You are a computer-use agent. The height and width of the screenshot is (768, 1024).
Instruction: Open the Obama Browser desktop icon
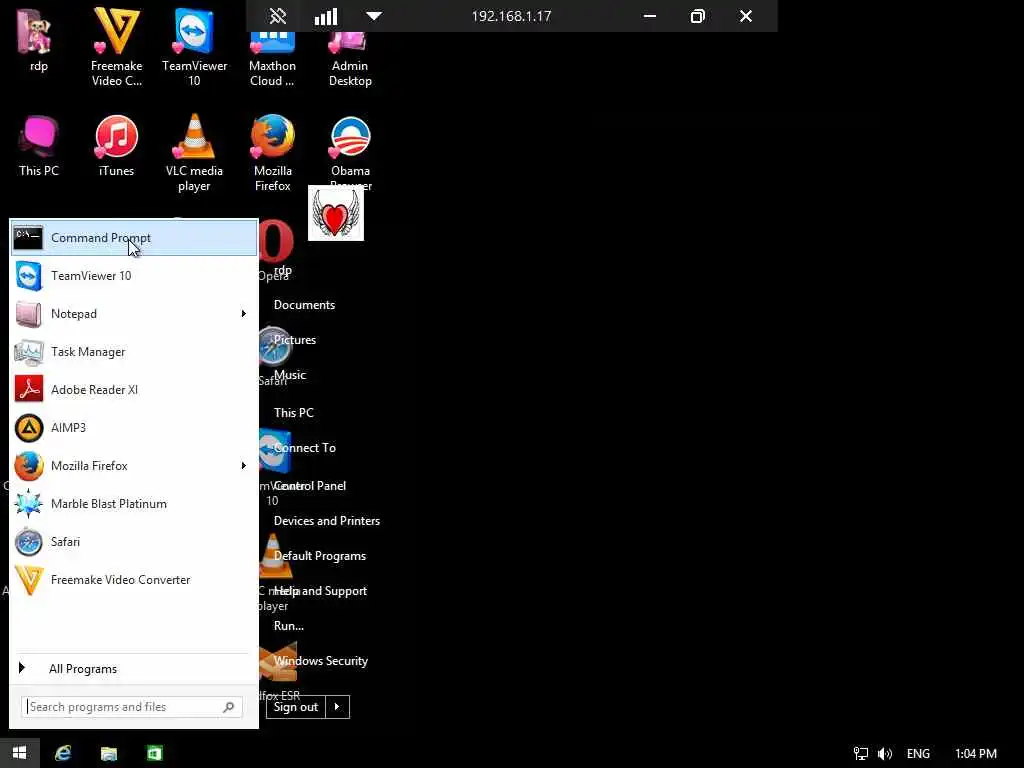(x=351, y=152)
